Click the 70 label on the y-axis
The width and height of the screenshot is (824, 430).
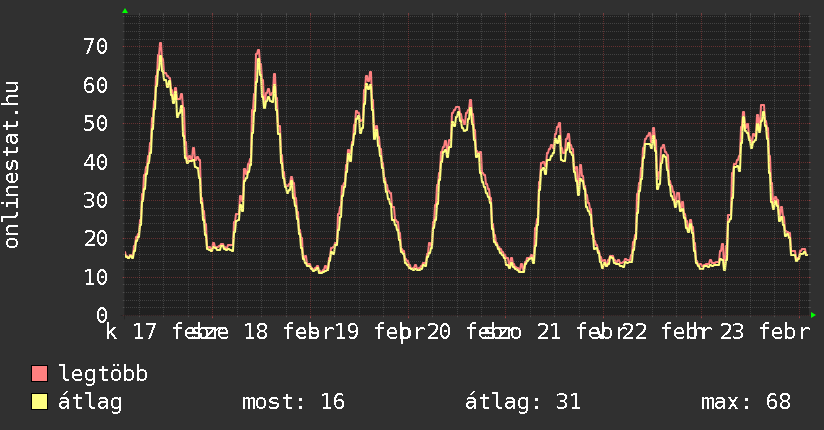coord(94,46)
